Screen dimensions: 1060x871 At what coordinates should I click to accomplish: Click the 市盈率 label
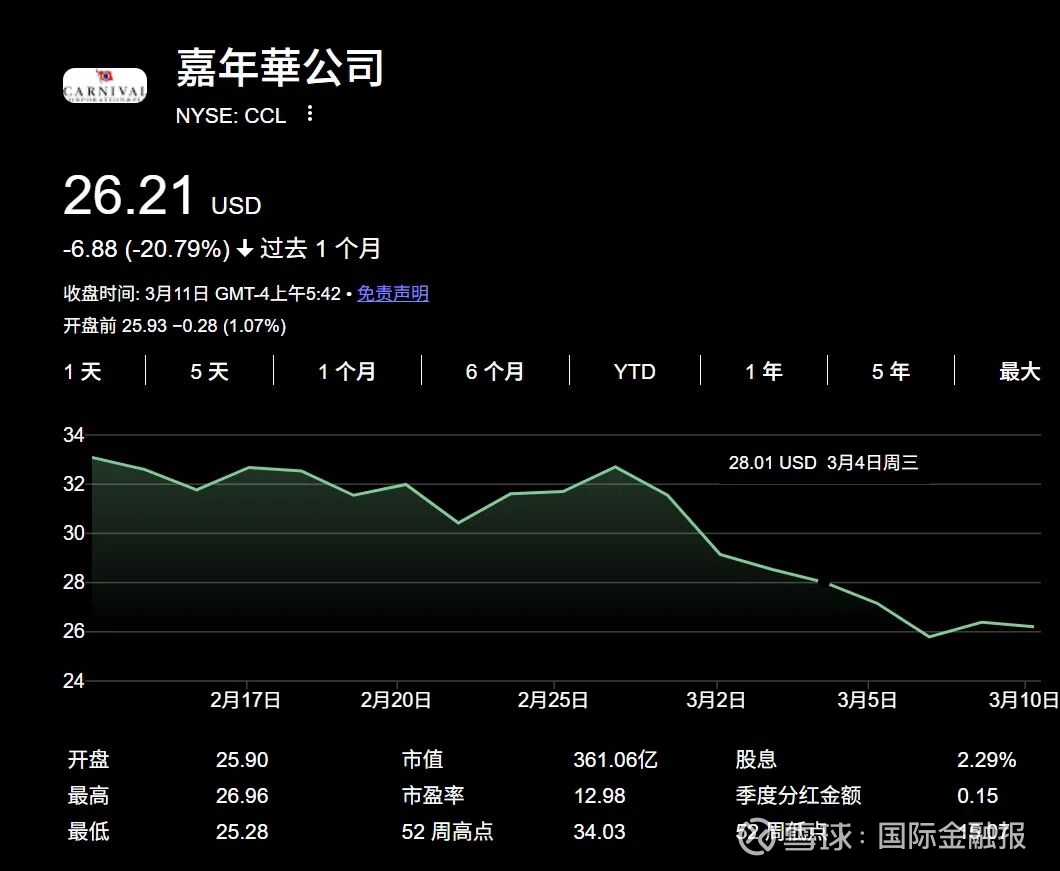[433, 795]
